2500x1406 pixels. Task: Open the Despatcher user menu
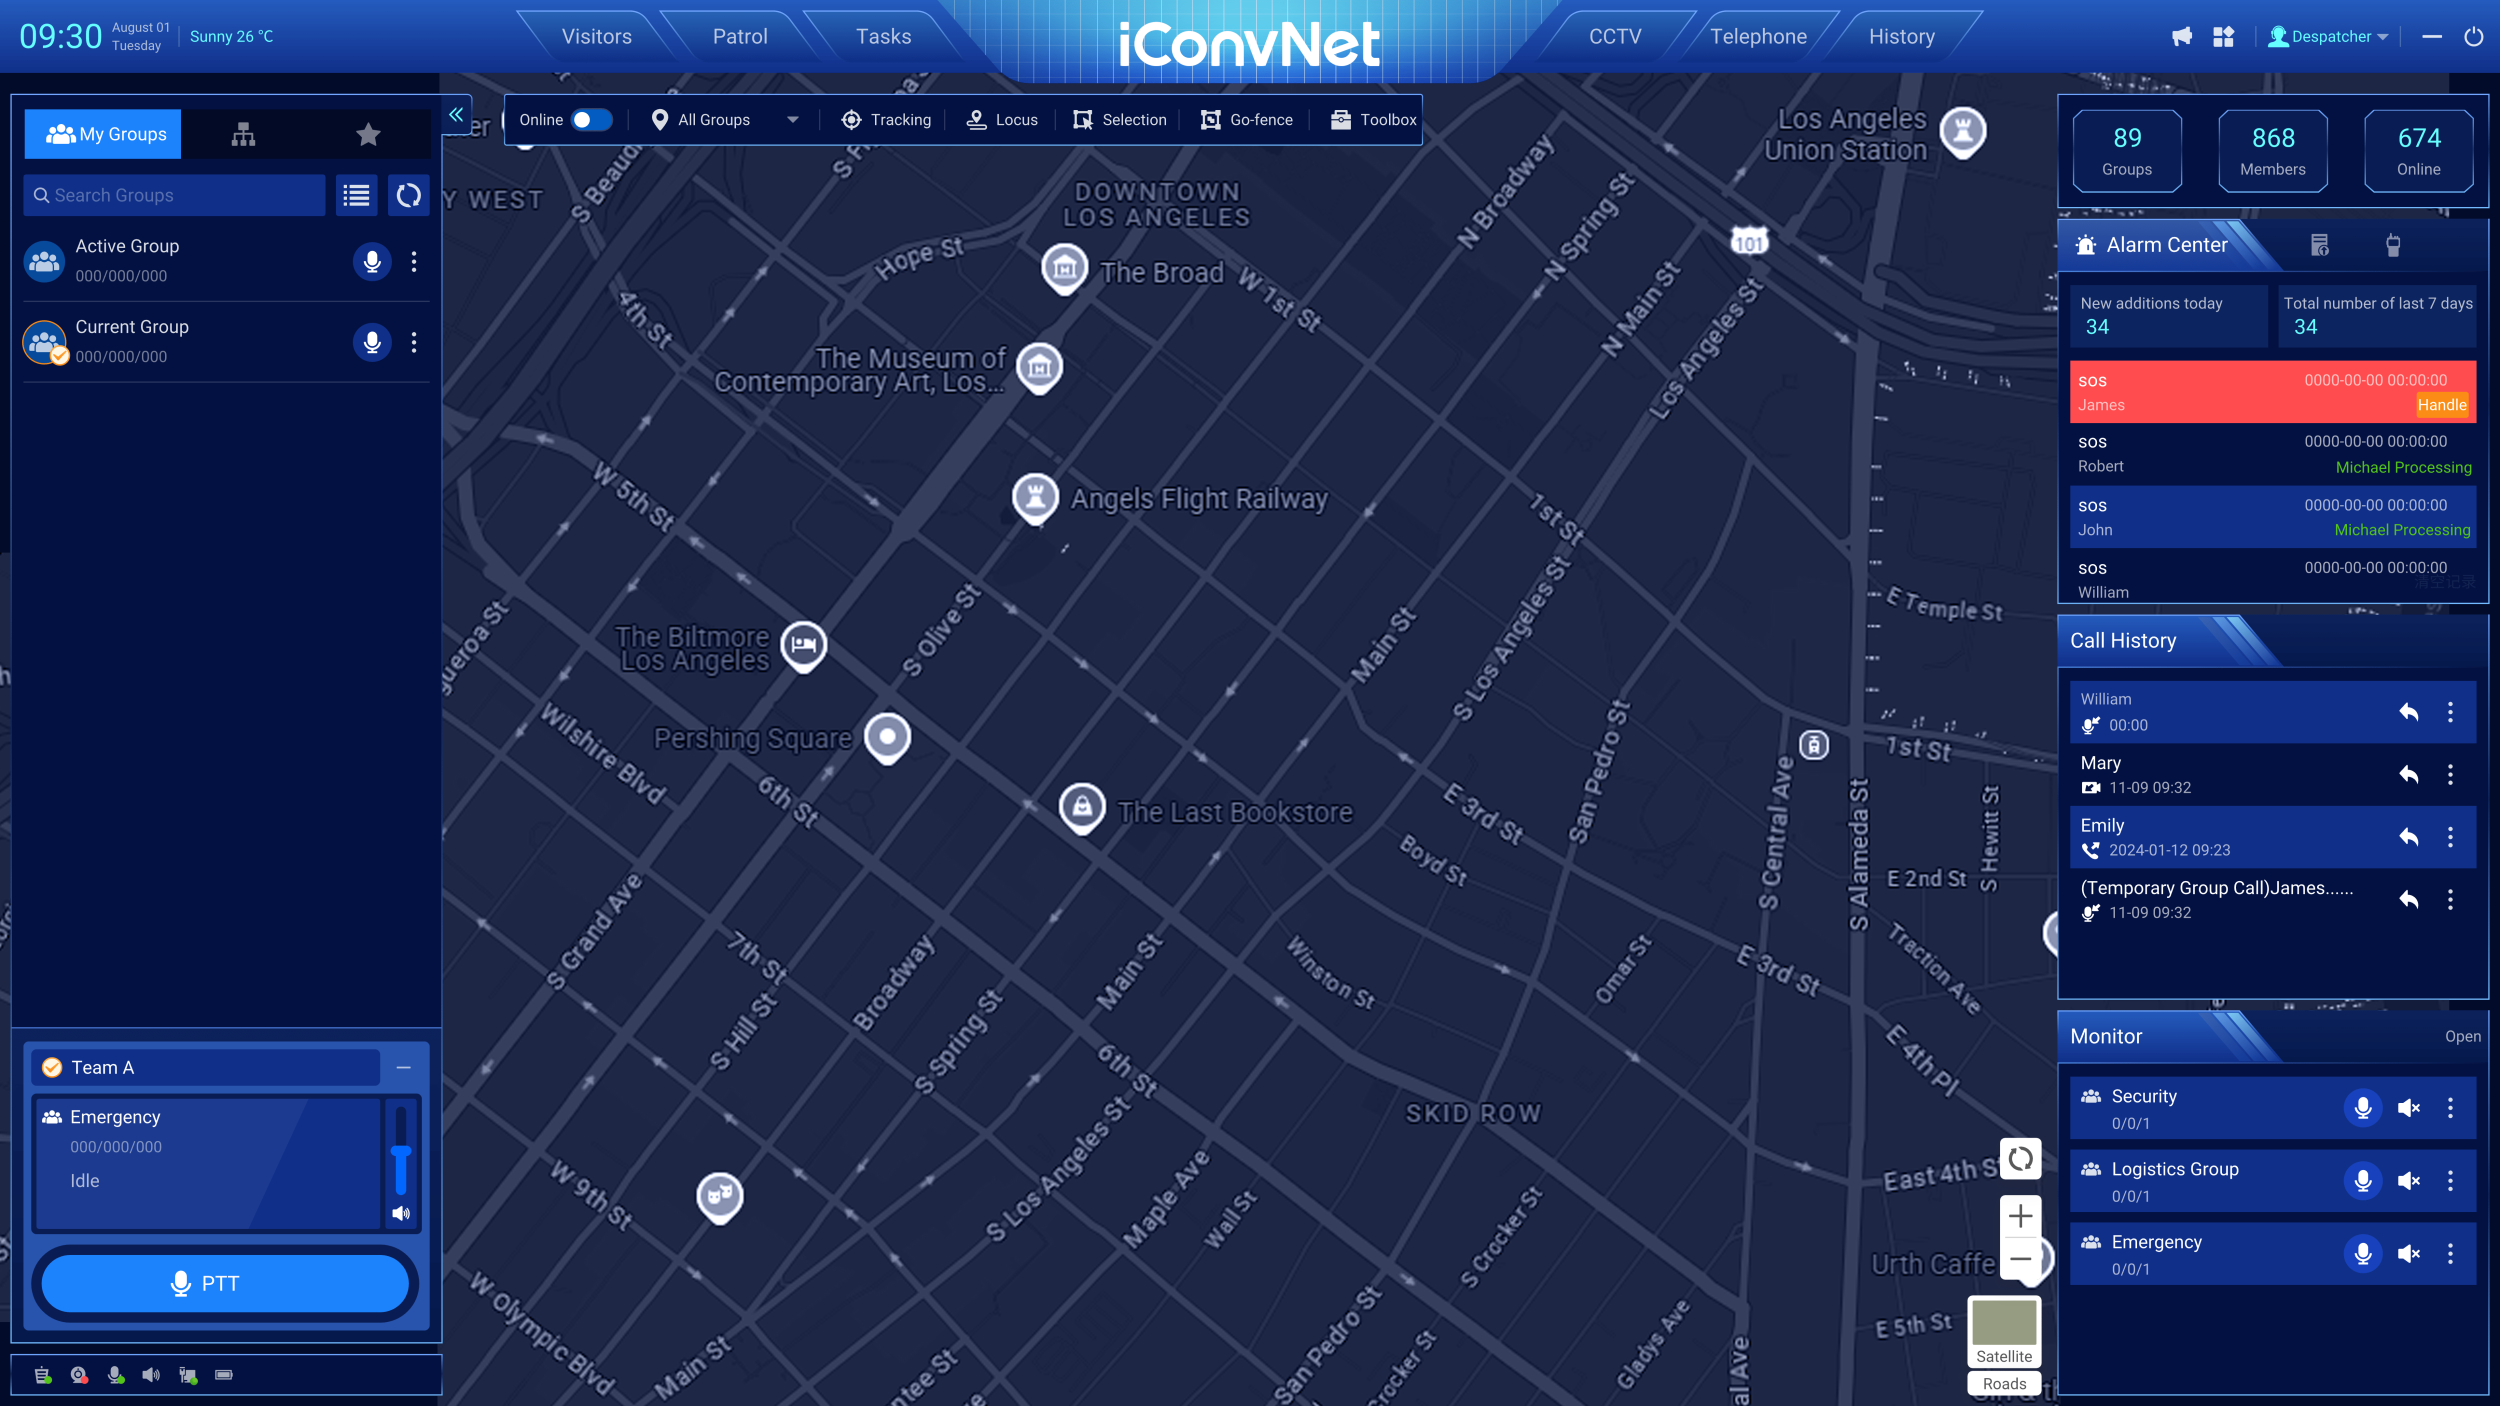2328,37
